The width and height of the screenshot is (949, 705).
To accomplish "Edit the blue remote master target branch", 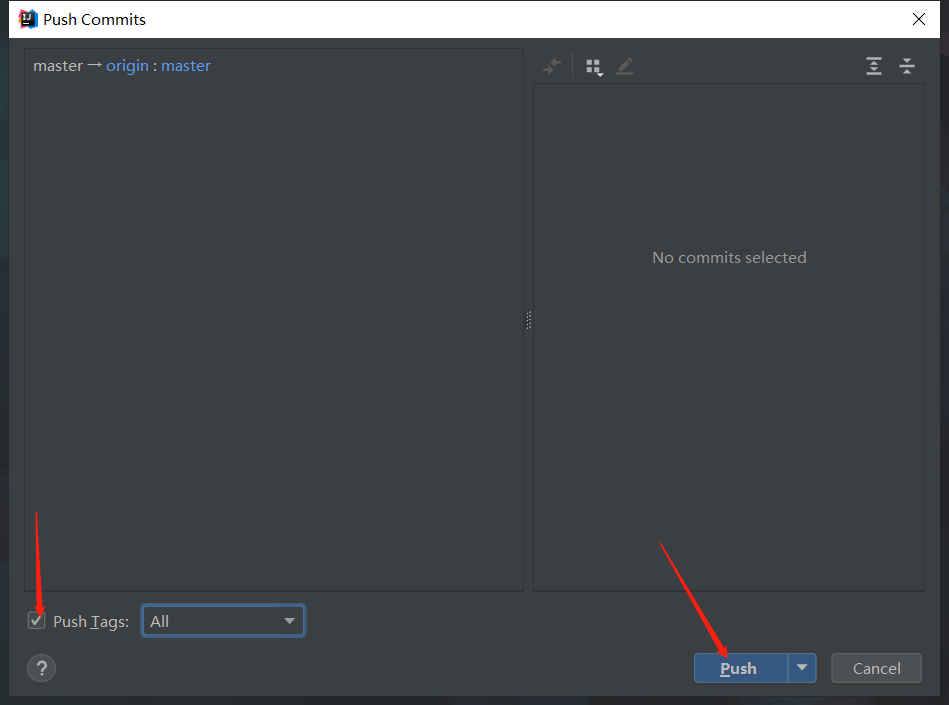I will pyautogui.click(x=186, y=66).
